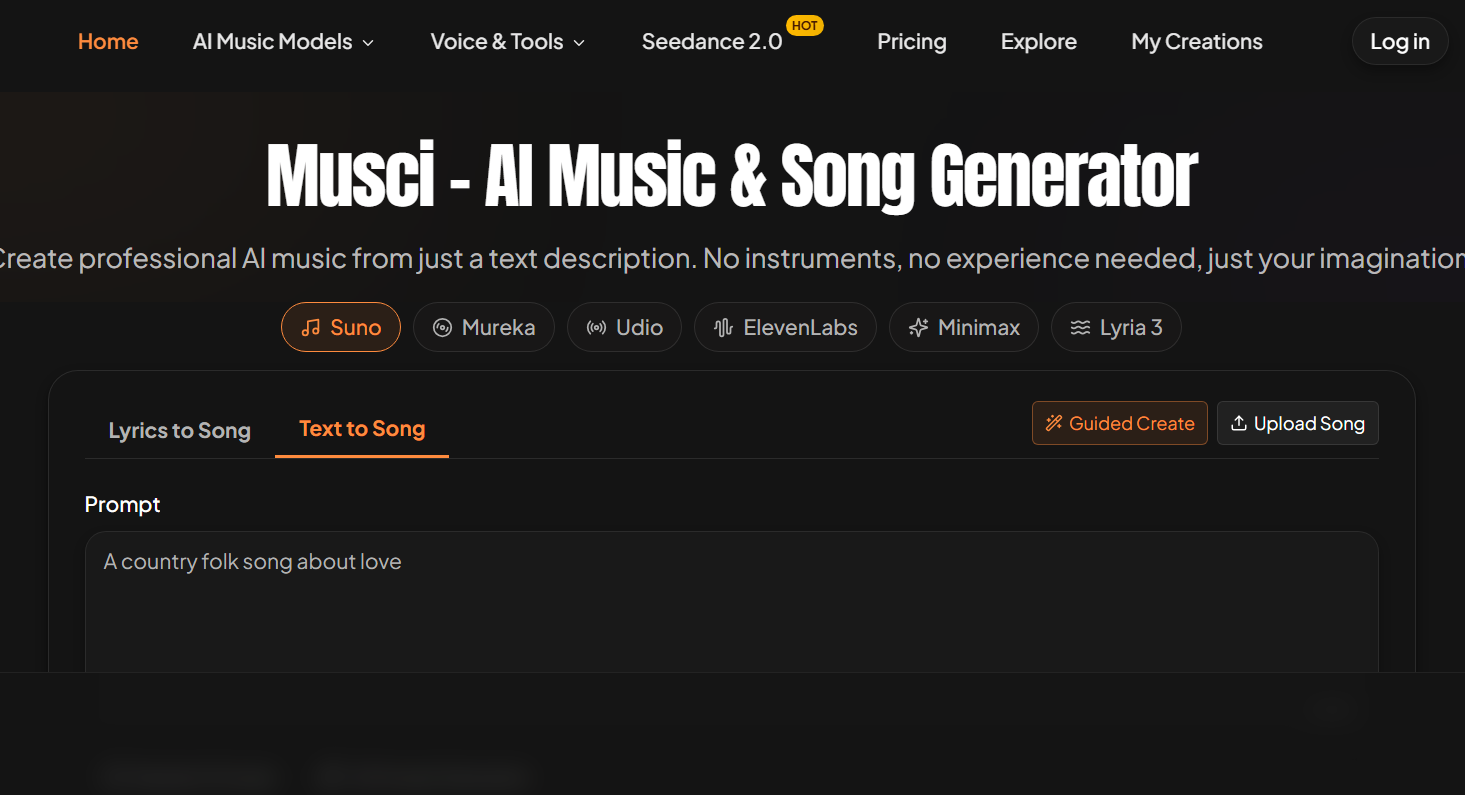
Task: Go to the Explore page
Action: 1039,42
